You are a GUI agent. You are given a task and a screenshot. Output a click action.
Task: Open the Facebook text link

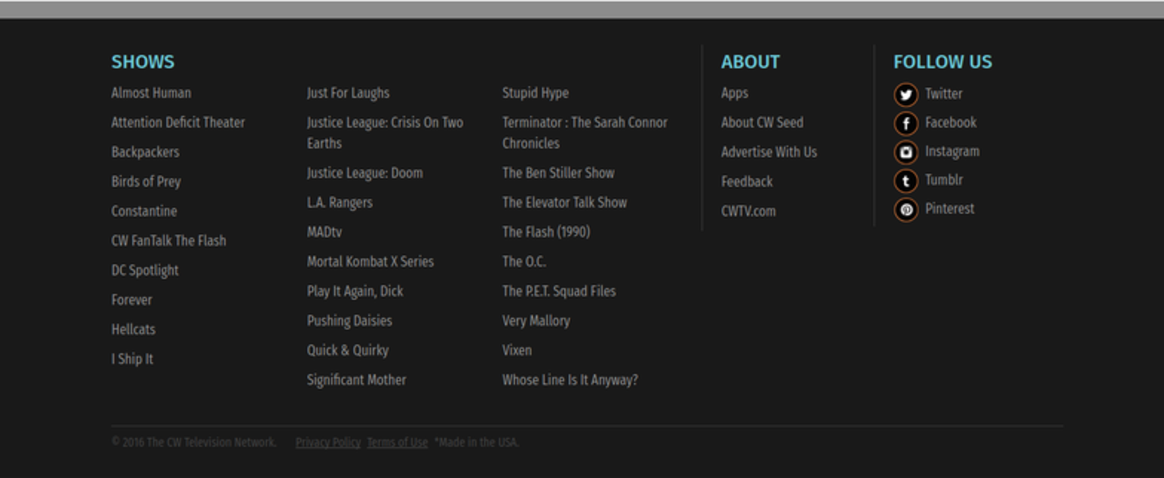950,122
